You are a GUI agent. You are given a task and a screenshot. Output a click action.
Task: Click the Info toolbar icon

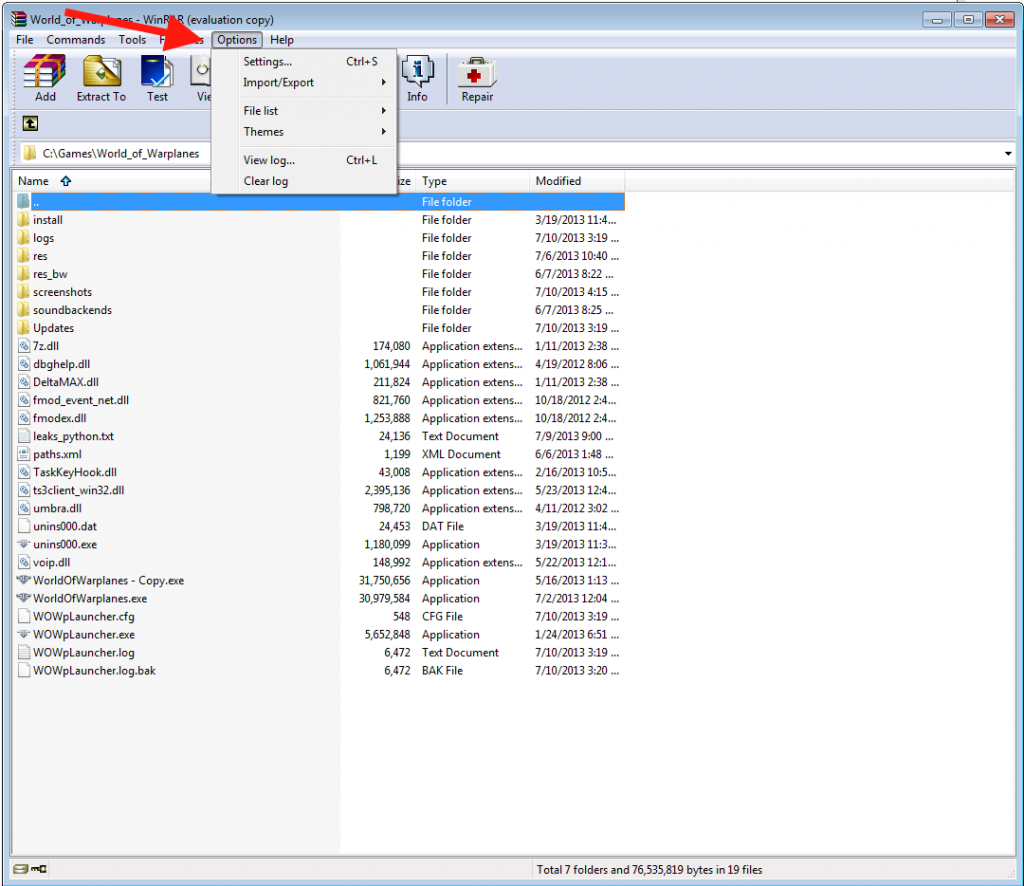click(x=417, y=72)
